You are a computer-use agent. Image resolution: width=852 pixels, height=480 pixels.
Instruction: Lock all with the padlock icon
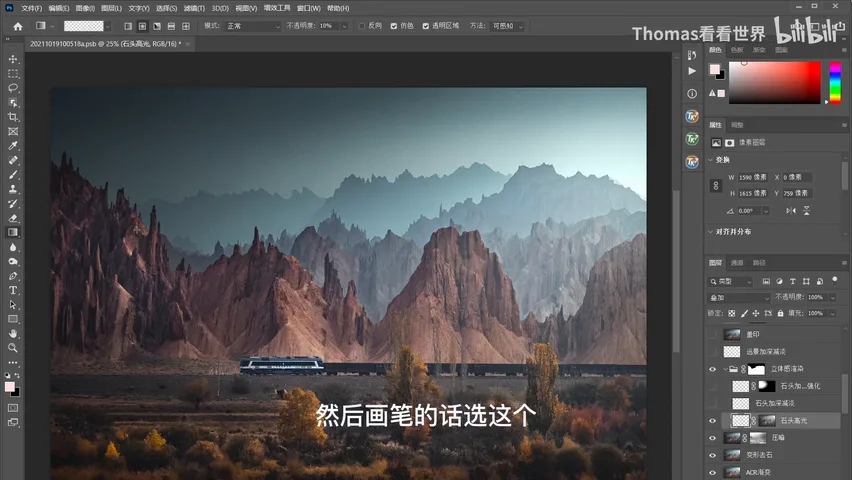780,313
